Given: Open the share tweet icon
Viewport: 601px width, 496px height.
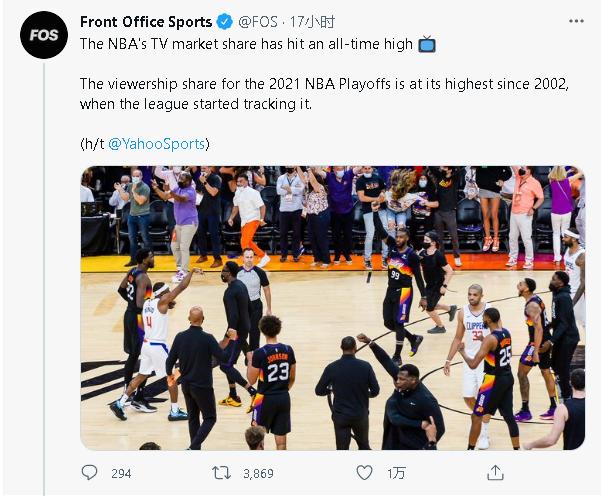Looking at the screenshot, I should (x=495, y=473).
